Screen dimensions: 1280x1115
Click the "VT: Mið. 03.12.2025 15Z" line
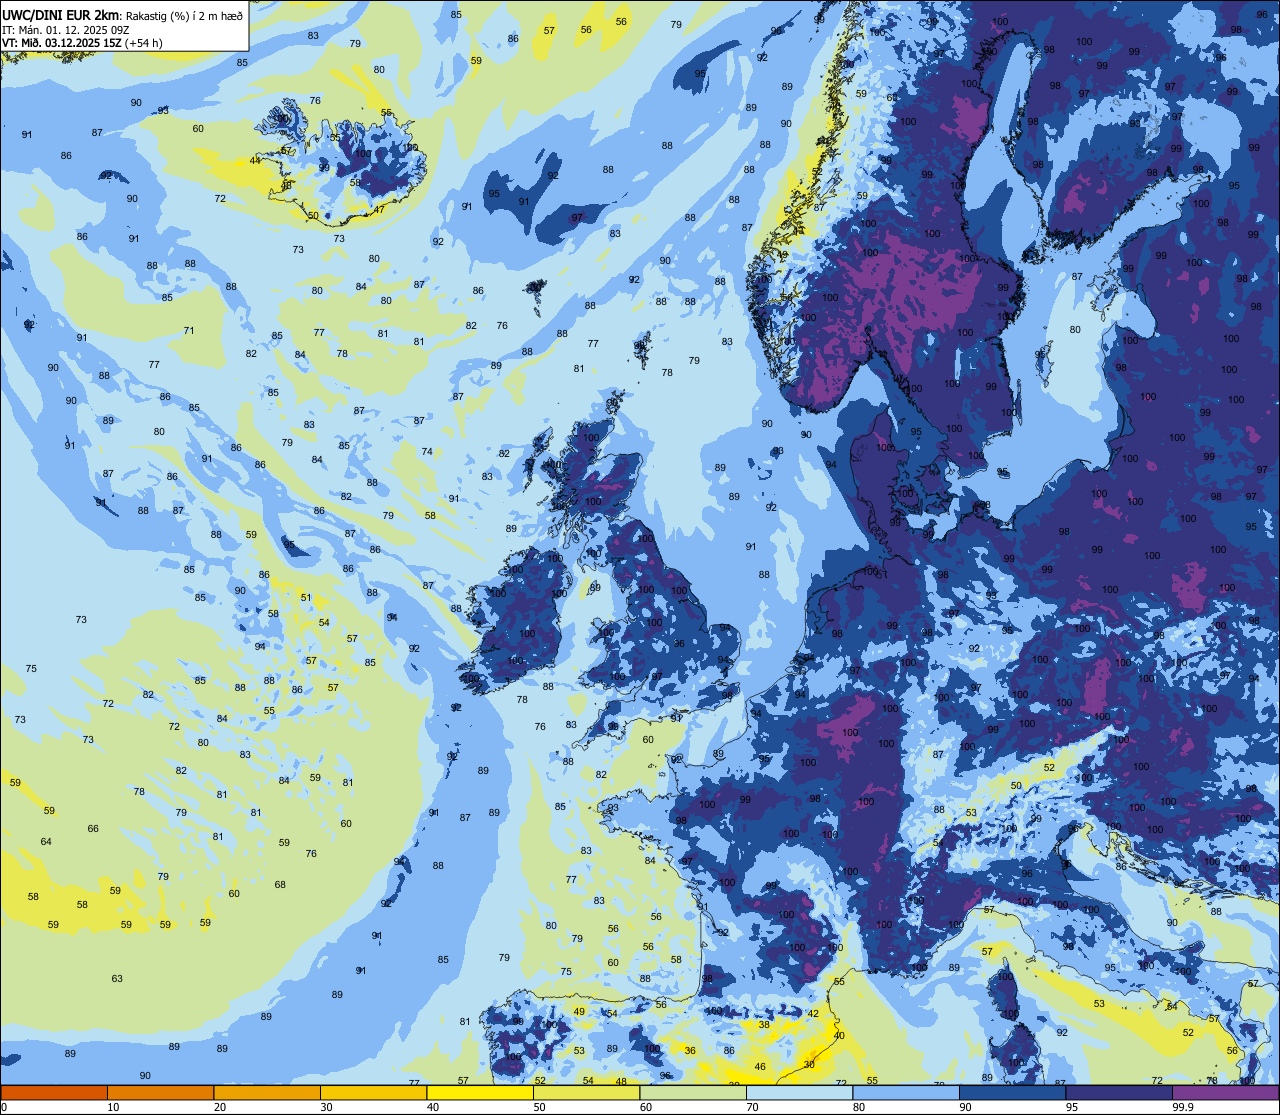pos(62,43)
